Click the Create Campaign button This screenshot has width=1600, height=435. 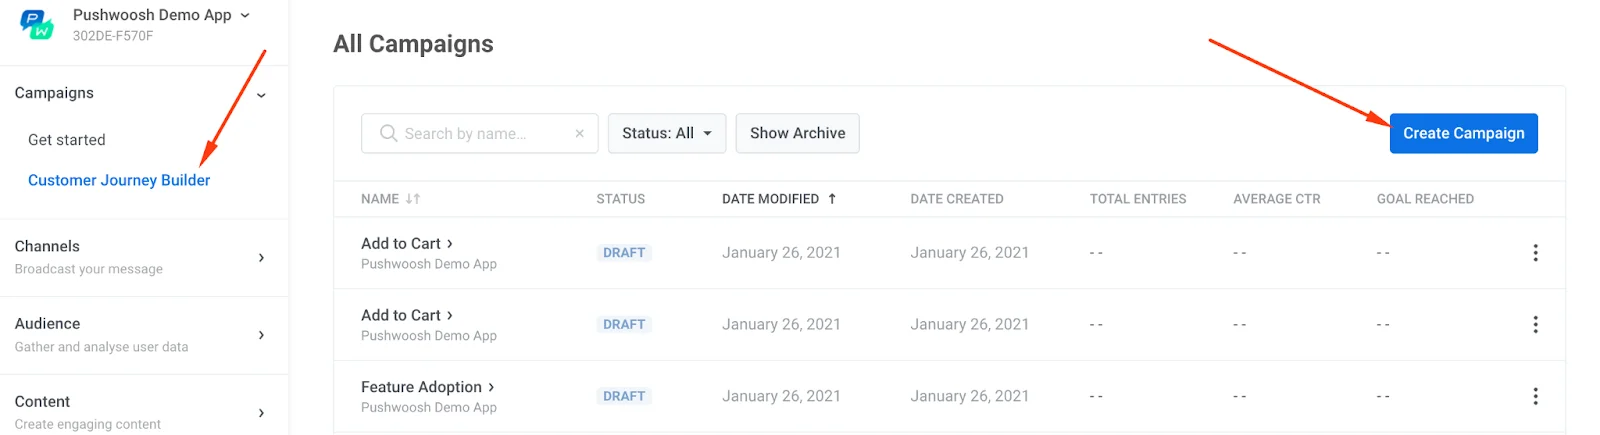(x=1463, y=133)
